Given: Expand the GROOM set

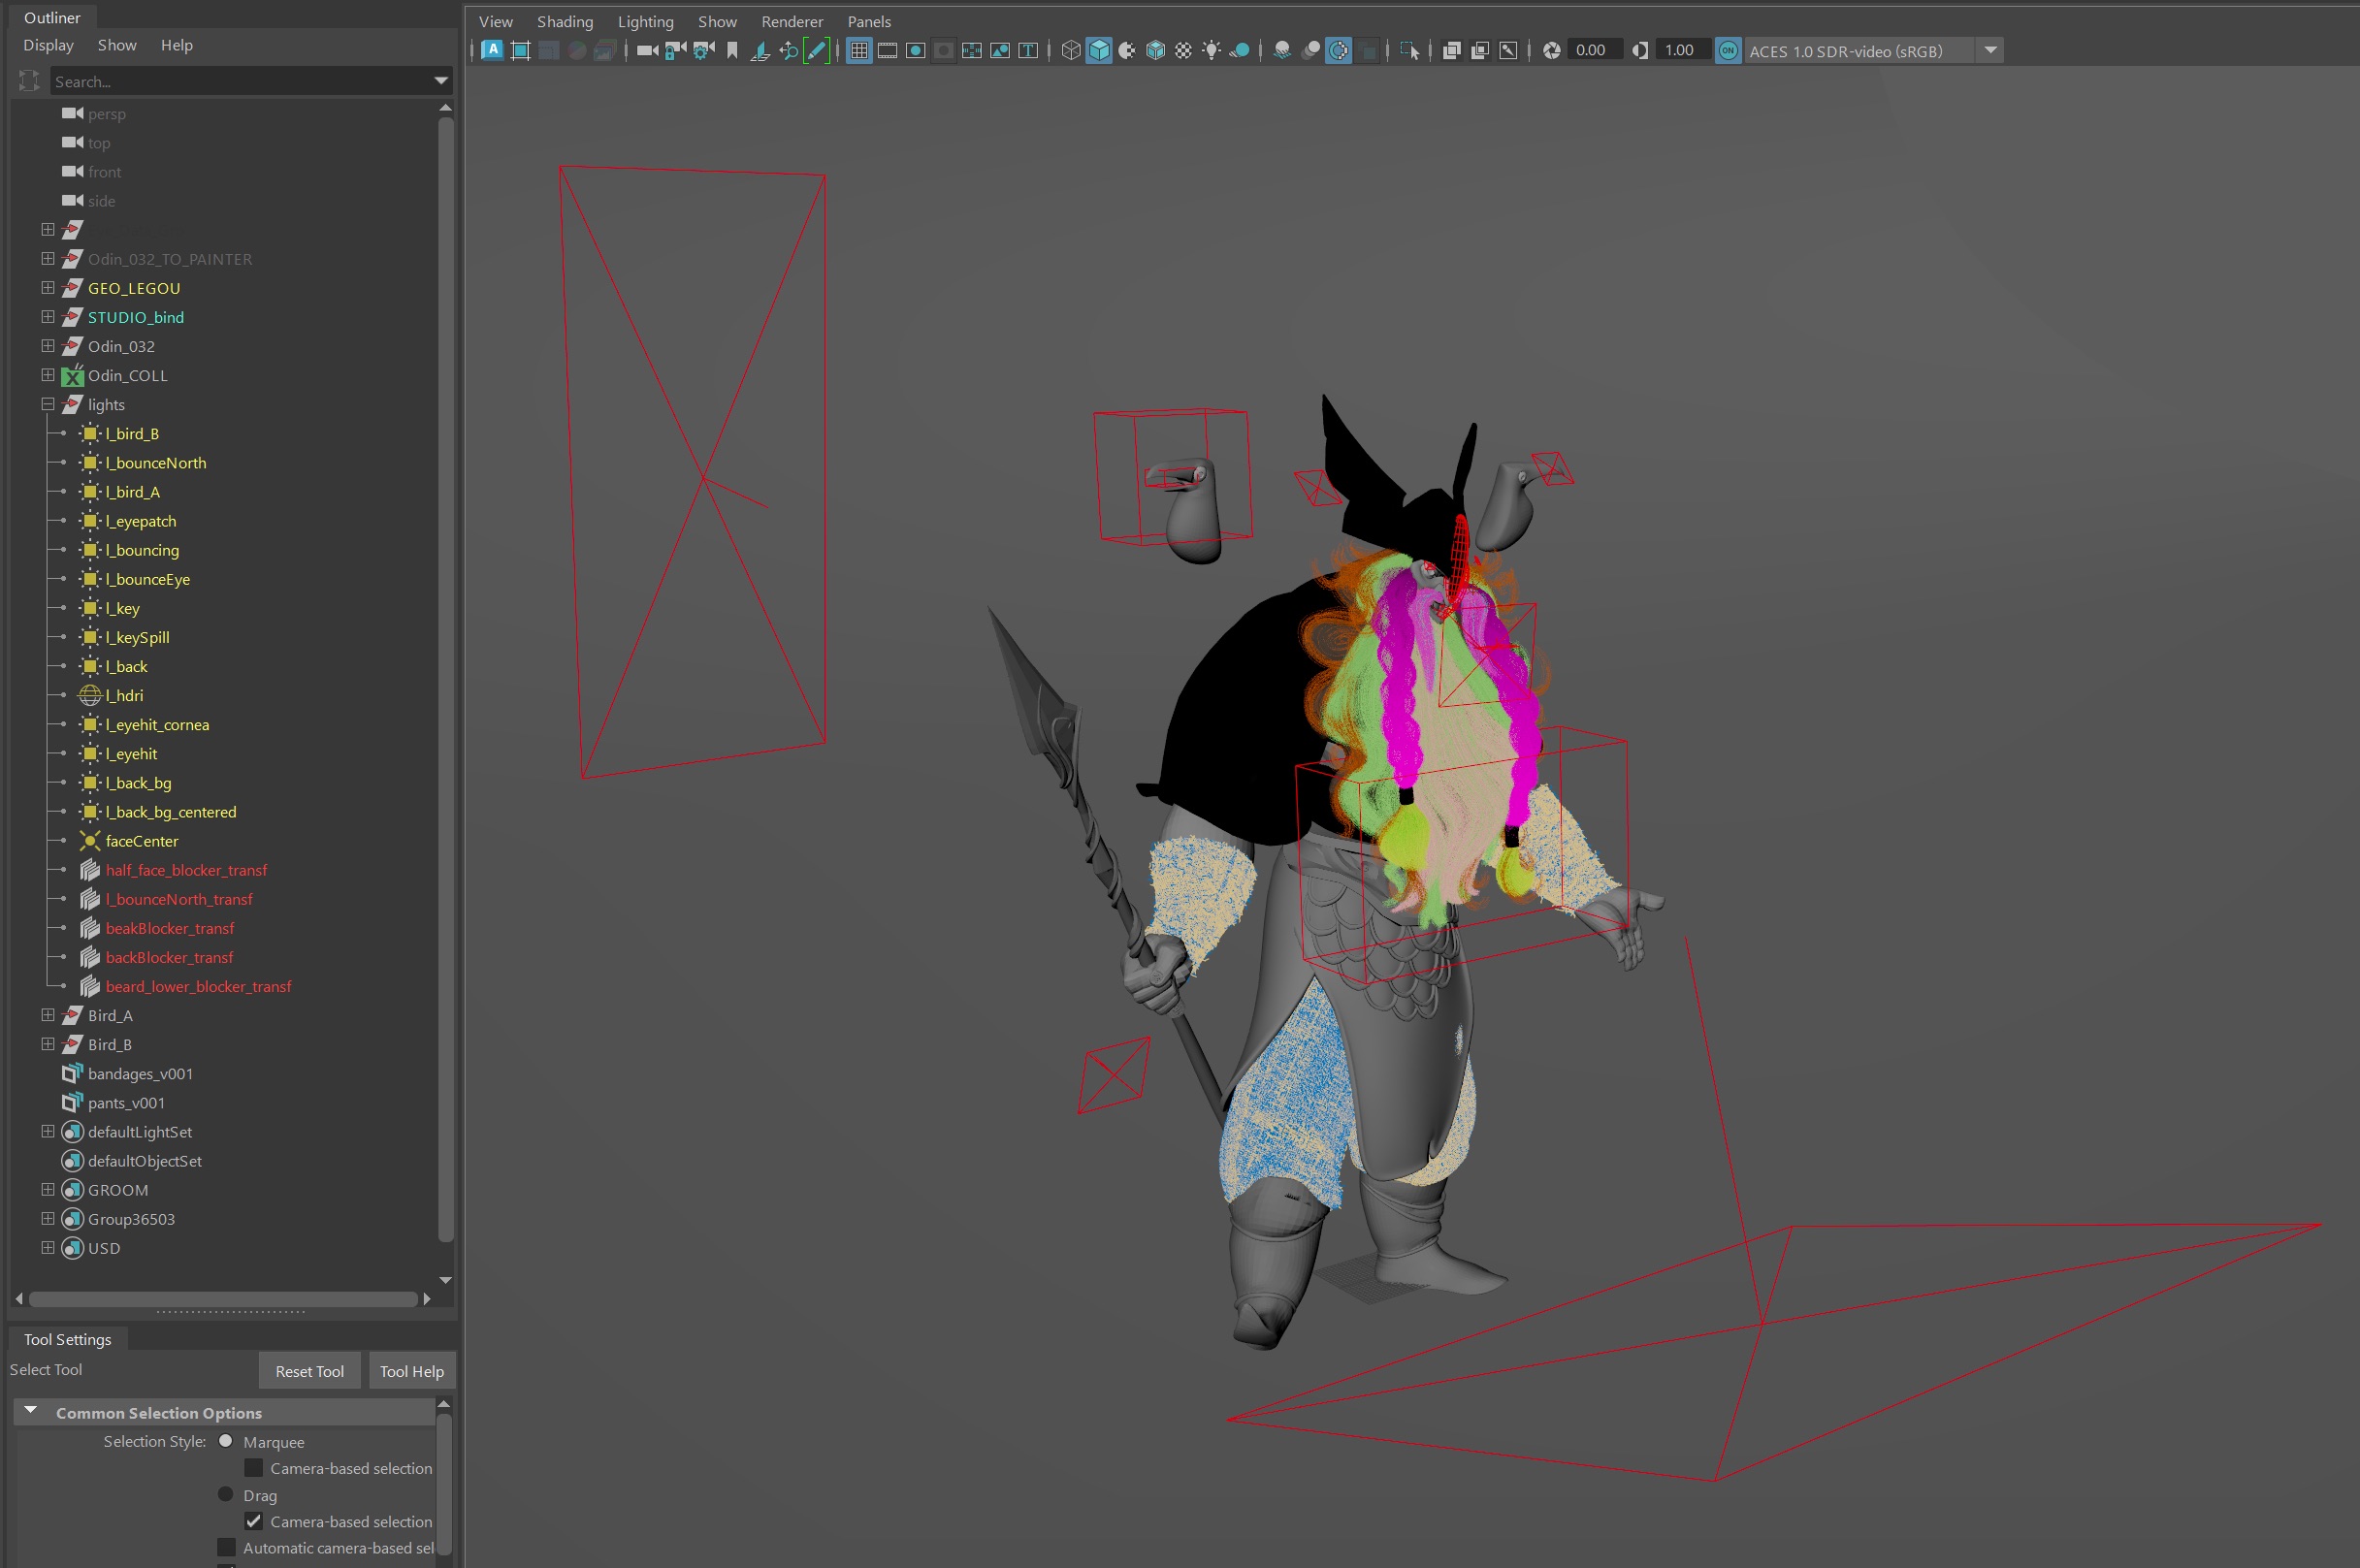Looking at the screenshot, I should tap(47, 1190).
